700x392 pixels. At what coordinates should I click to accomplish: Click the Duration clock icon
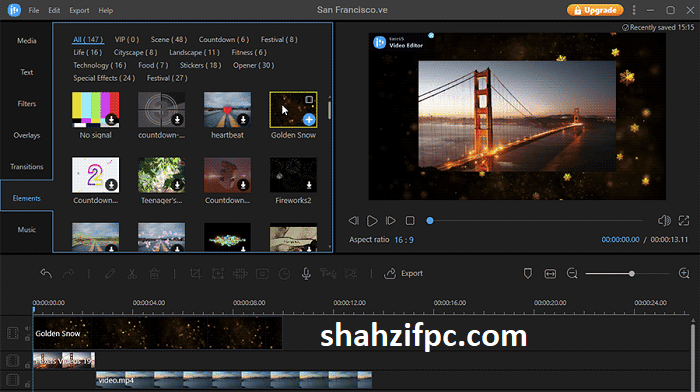coord(284,273)
